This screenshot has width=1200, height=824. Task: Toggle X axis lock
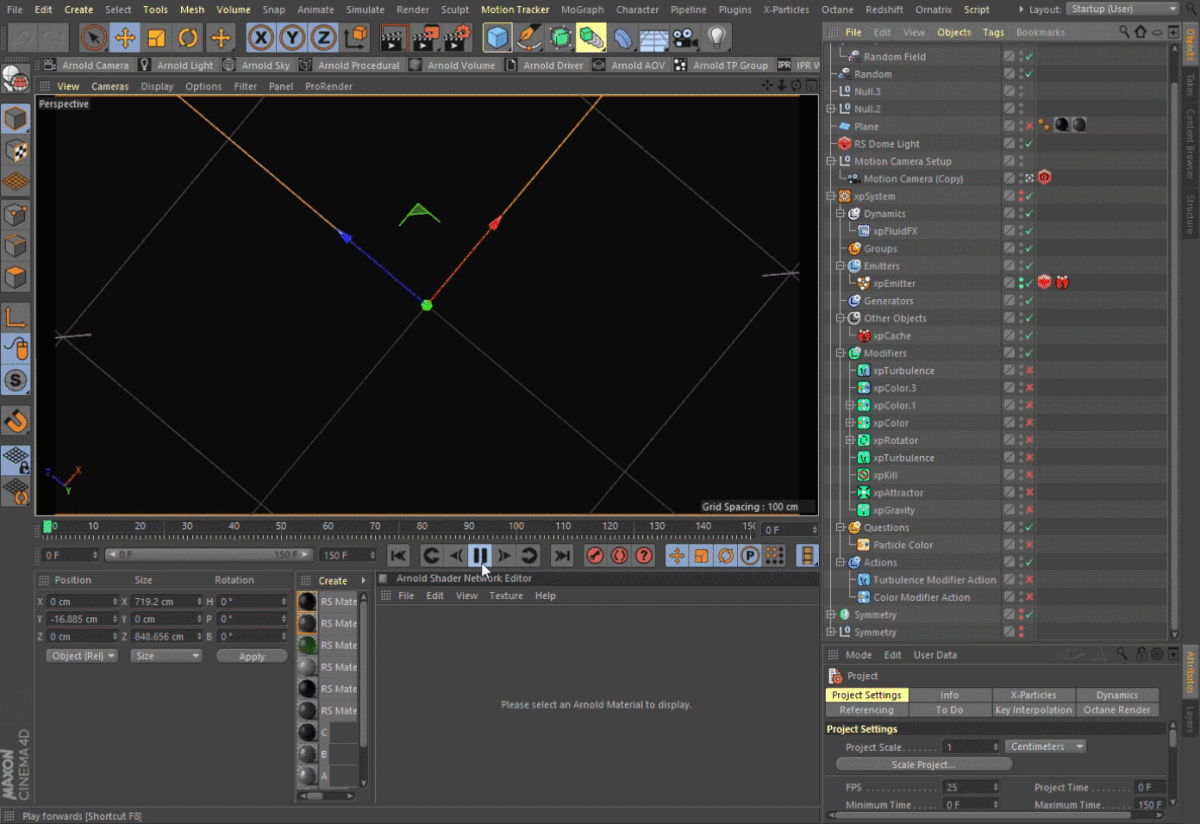[261, 39]
